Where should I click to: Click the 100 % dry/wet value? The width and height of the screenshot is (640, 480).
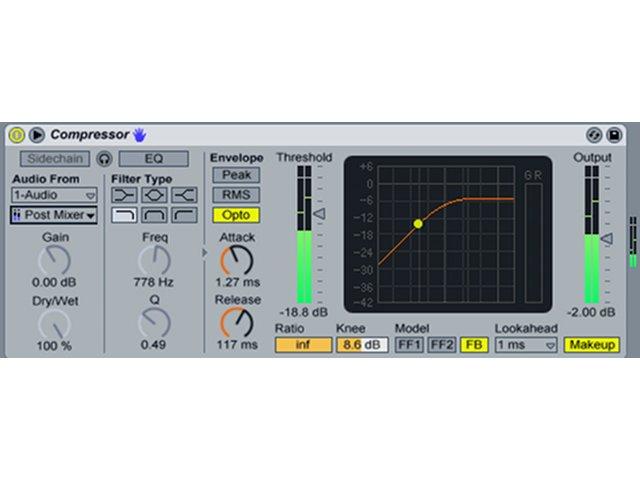pyautogui.click(x=54, y=346)
